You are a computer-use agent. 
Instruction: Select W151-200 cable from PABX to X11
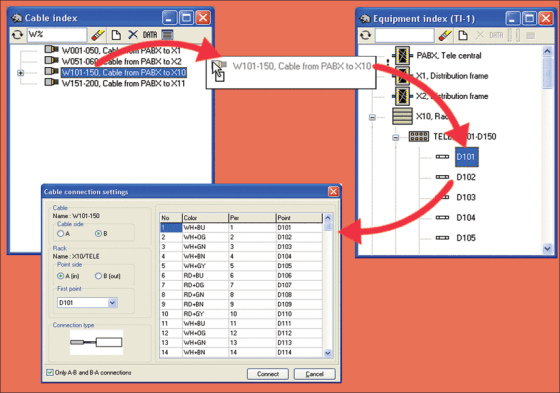123,84
